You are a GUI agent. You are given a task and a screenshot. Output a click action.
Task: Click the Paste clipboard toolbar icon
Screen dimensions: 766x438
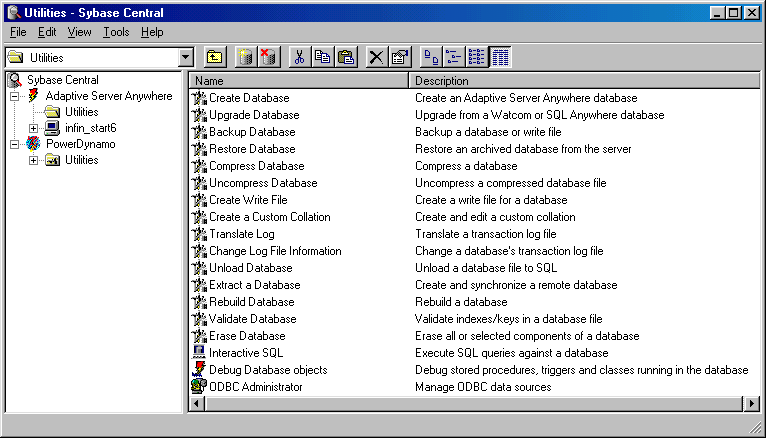point(346,57)
